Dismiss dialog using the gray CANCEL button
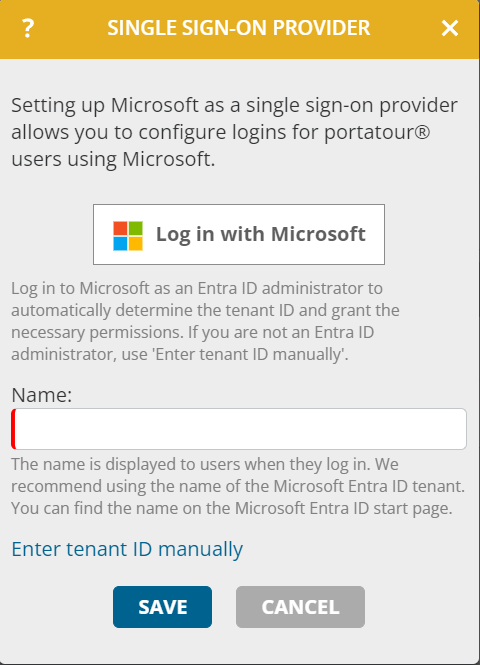The height and width of the screenshot is (665, 480). coord(300,607)
